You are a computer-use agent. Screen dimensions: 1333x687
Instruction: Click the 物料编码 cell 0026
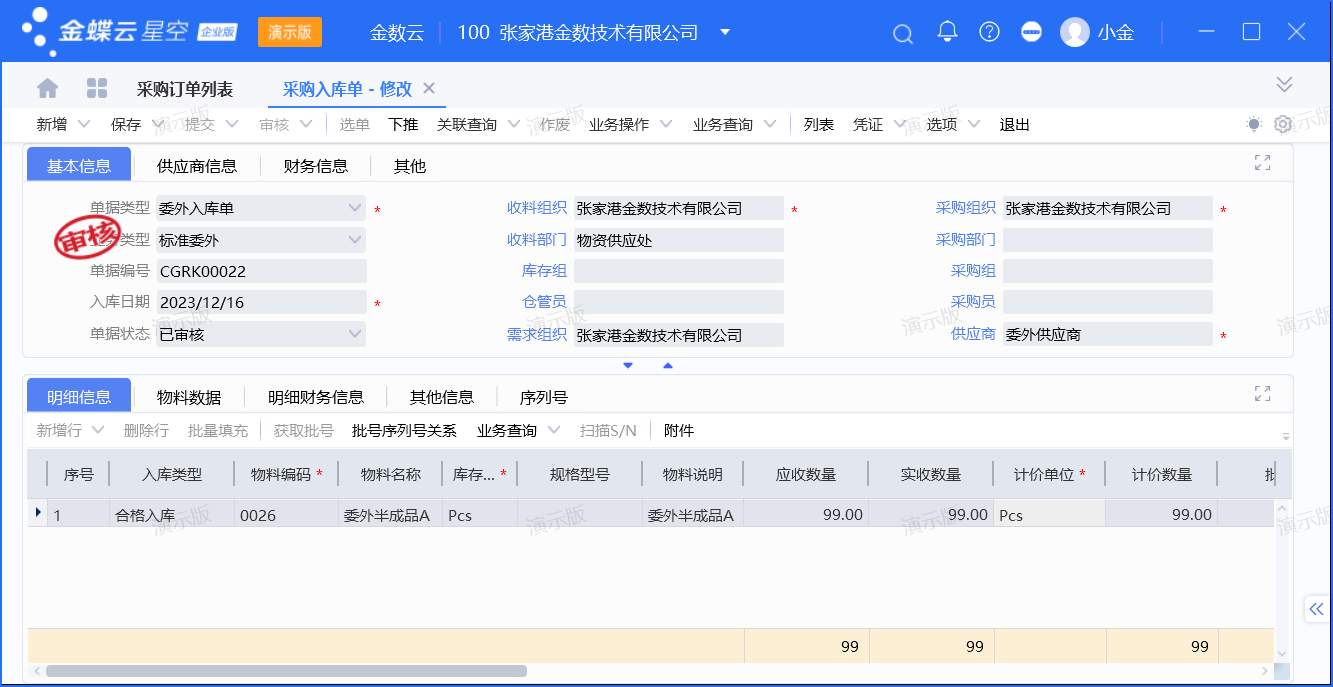(x=286, y=515)
